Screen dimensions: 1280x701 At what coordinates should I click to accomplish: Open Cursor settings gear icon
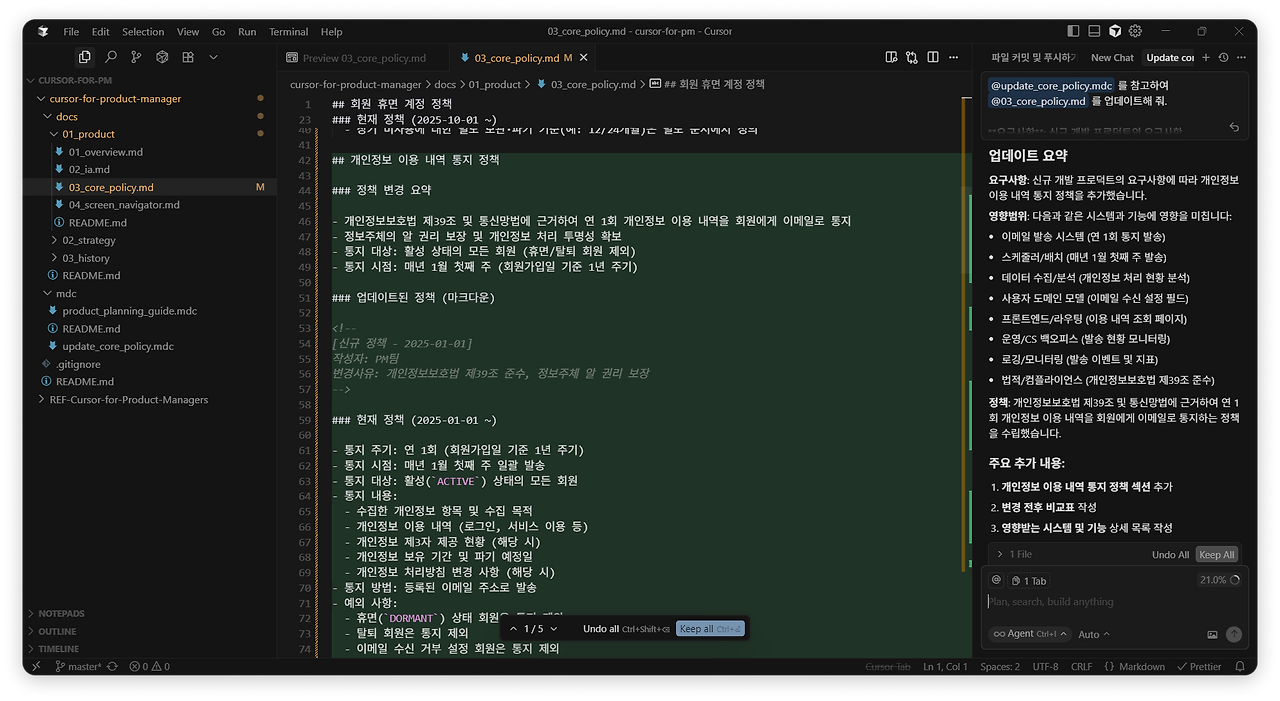click(1135, 32)
